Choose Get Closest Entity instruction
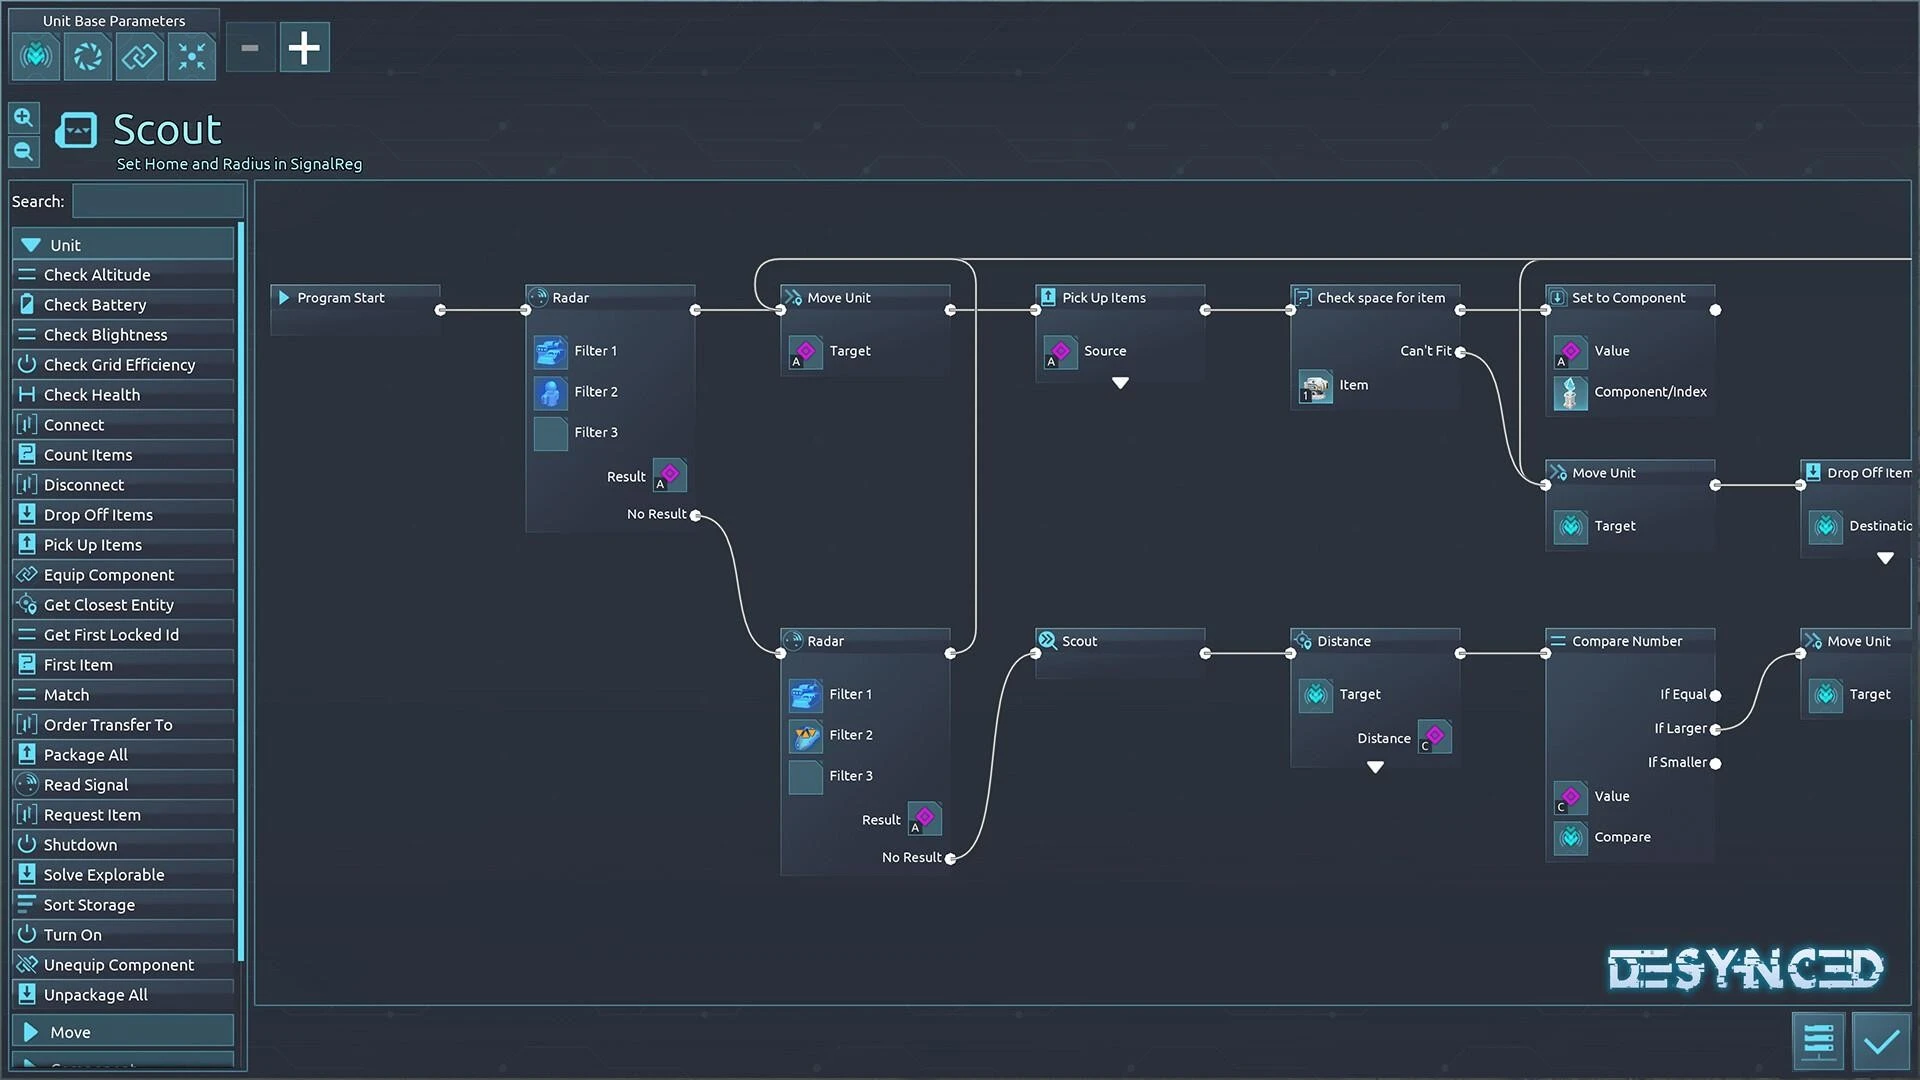The width and height of the screenshot is (1920, 1080). point(108,605)
